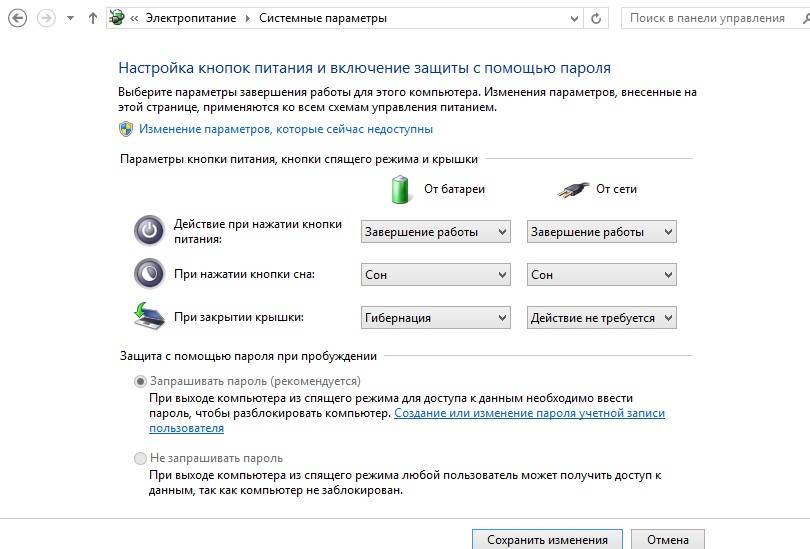Click 'Системные параметры' breadcrumb item
This screenshot has height=549, width=810.
click(322, 18)
